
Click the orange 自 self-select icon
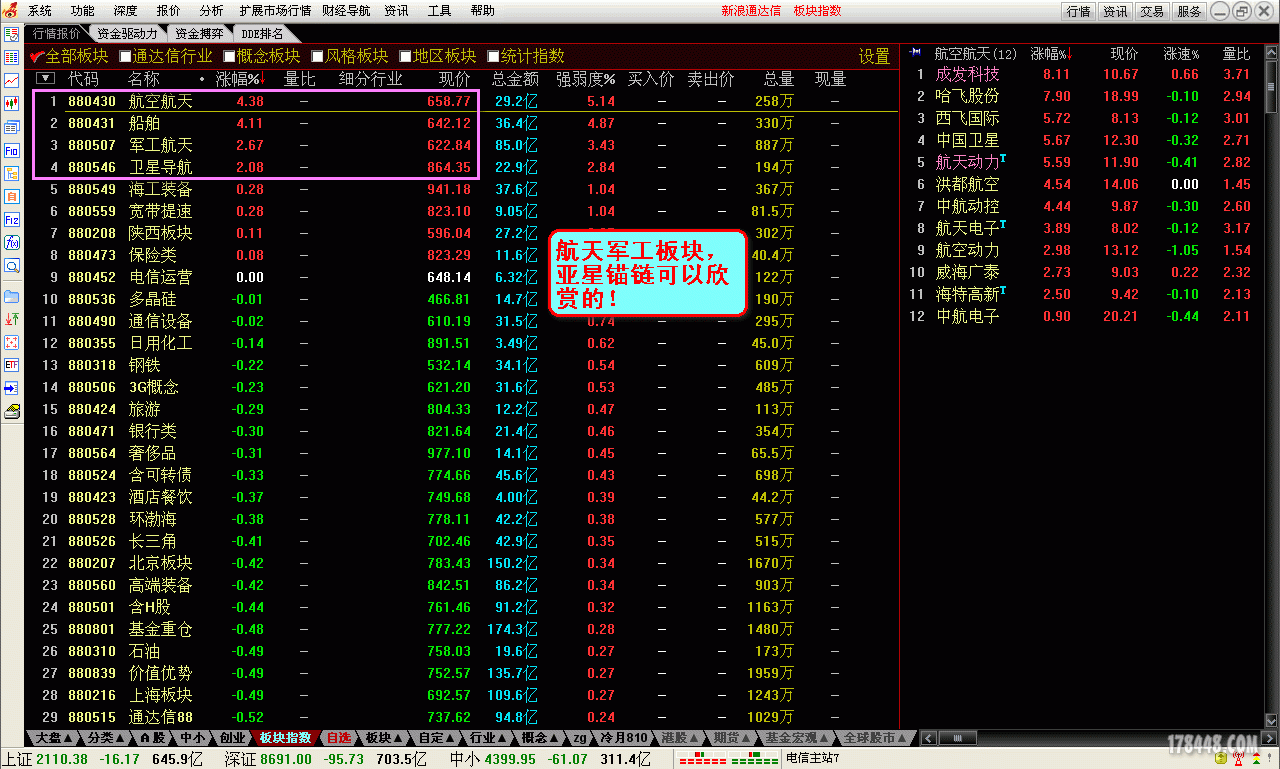click(x=11, y=197)
